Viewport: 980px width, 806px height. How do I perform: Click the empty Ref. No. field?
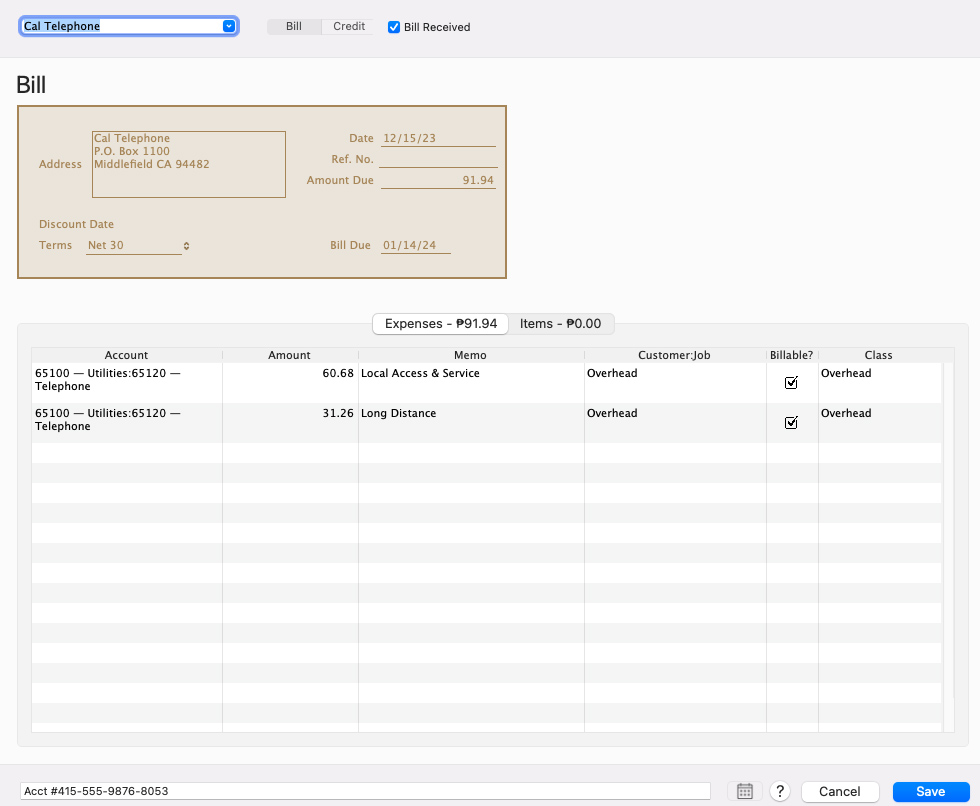[x=438, y=158]
